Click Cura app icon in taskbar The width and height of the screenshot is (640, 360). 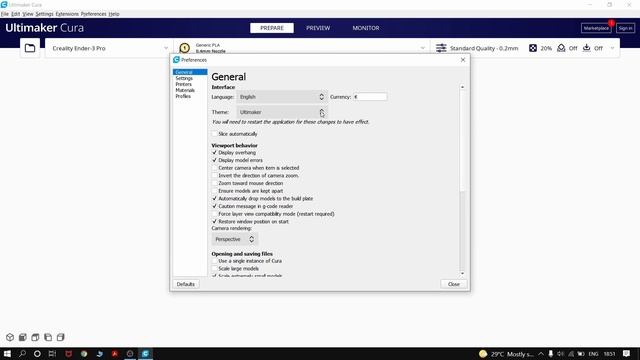tap(145, 354)
